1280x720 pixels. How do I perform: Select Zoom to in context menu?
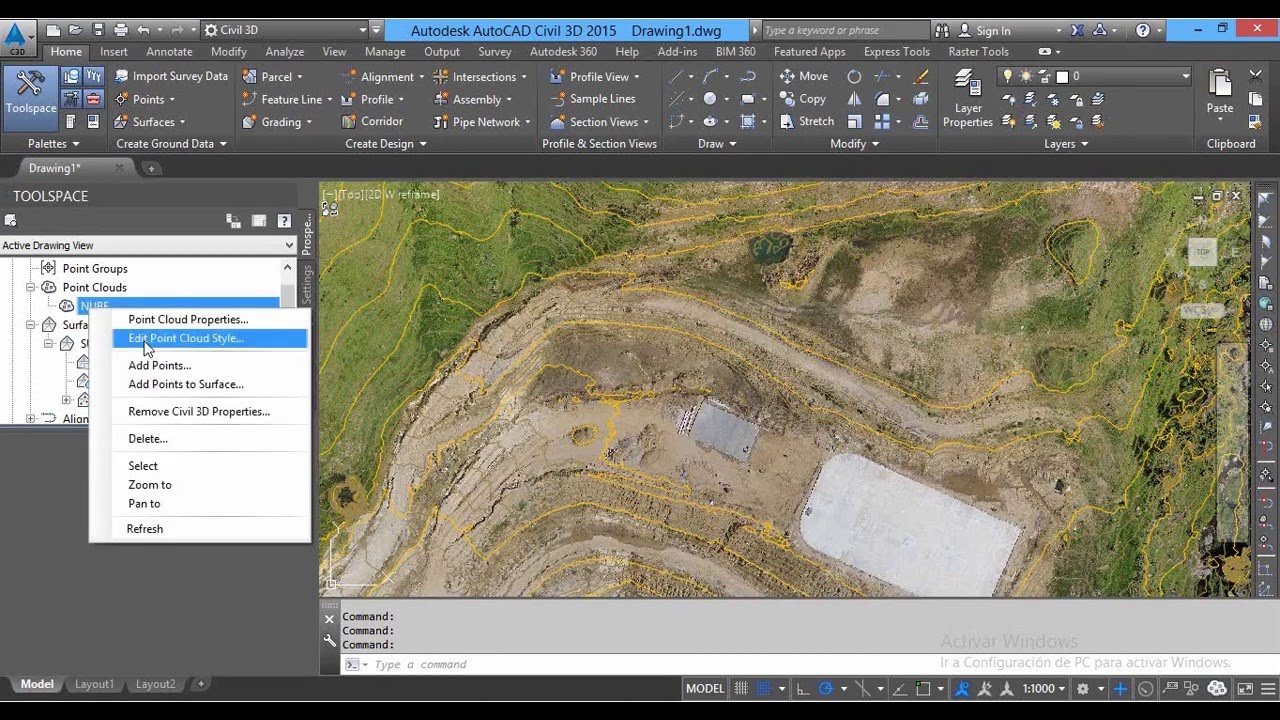[150, 484]
